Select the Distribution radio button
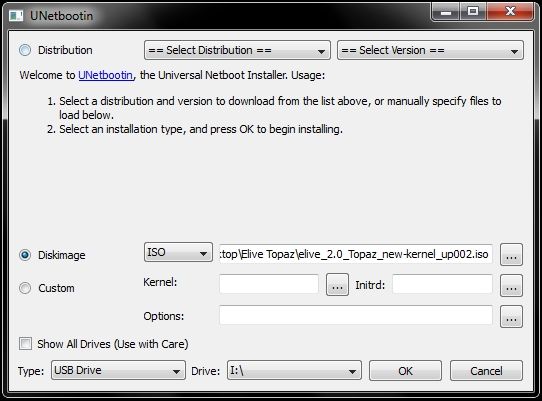 tap(25, 50)
